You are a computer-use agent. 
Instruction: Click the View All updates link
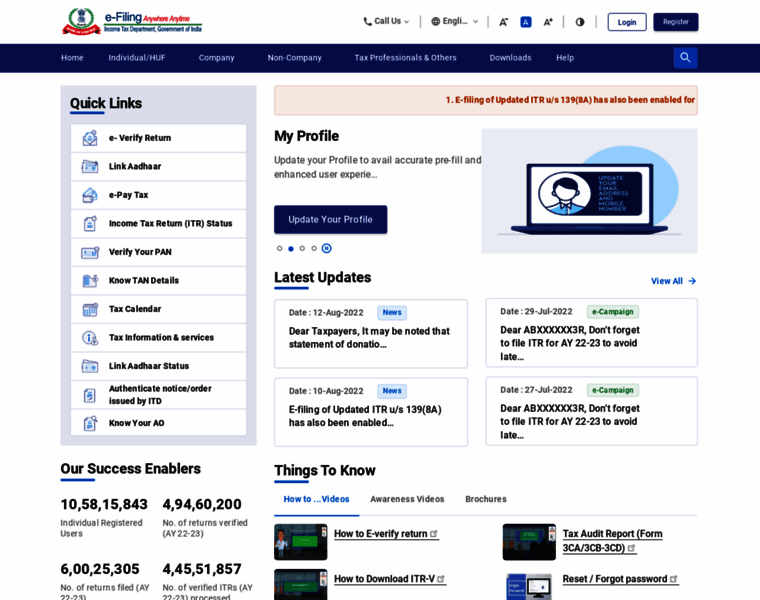(x=673, y=281)
